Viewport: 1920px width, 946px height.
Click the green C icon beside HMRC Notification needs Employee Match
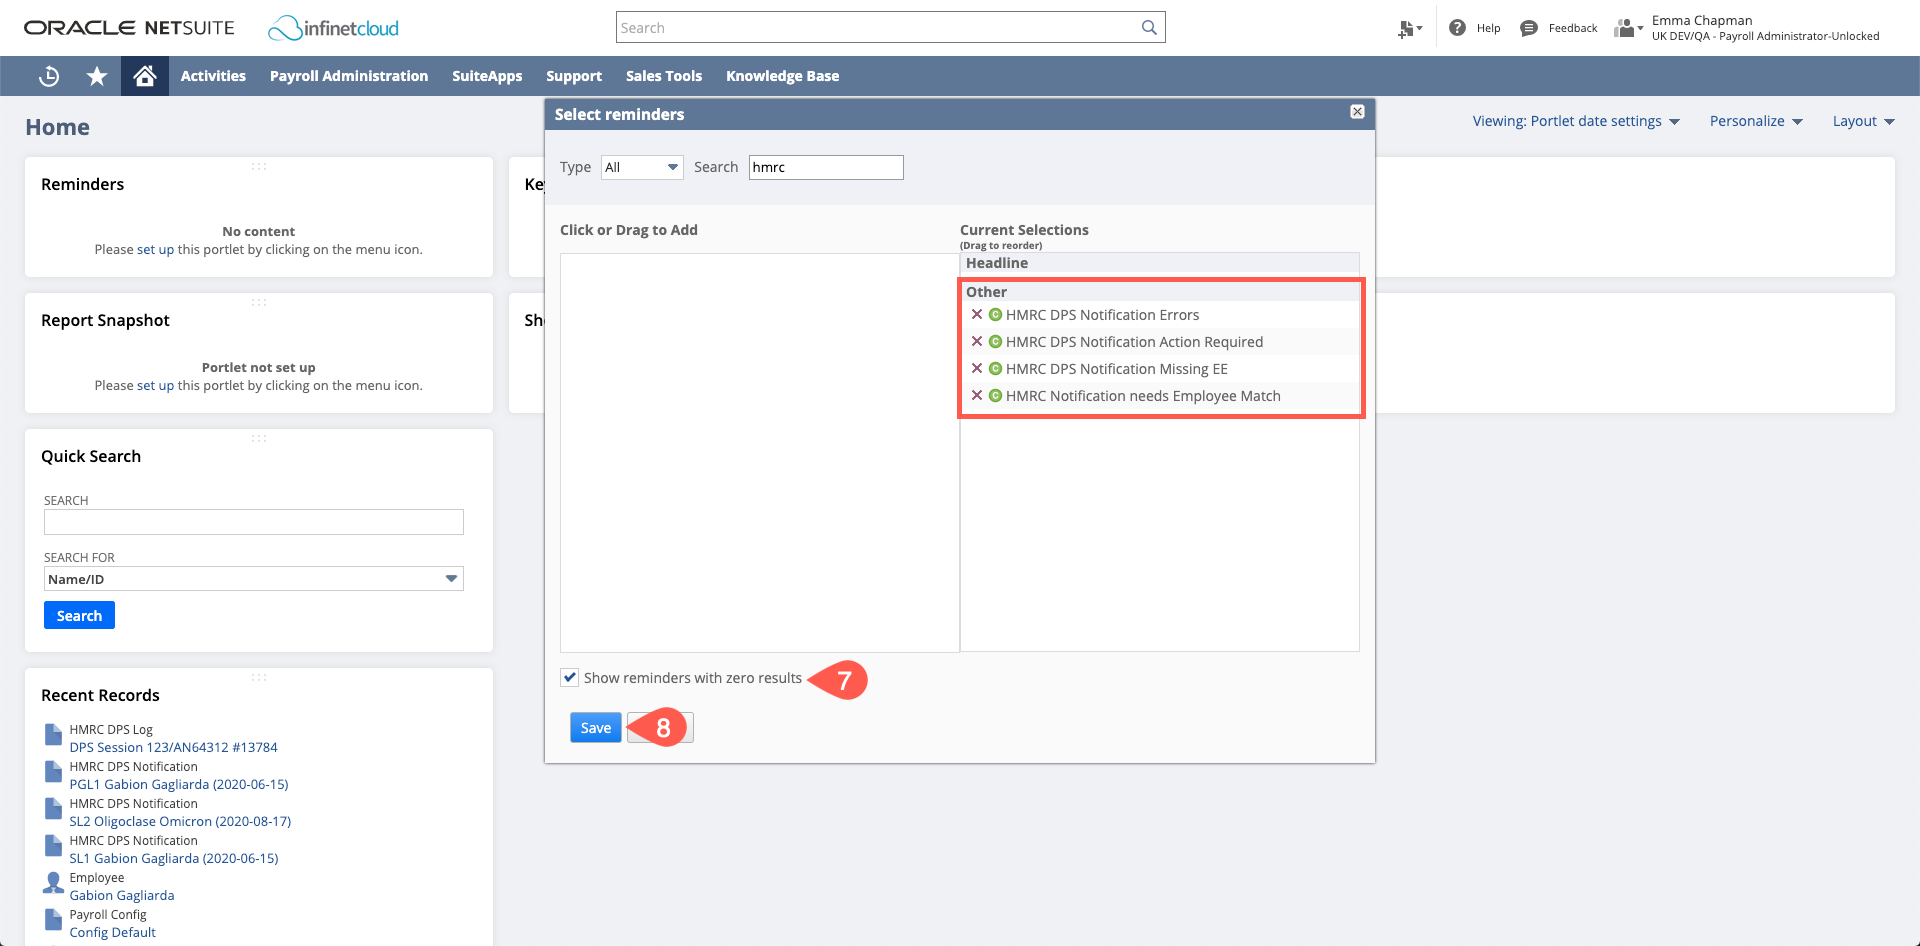[x=994, y=395]
